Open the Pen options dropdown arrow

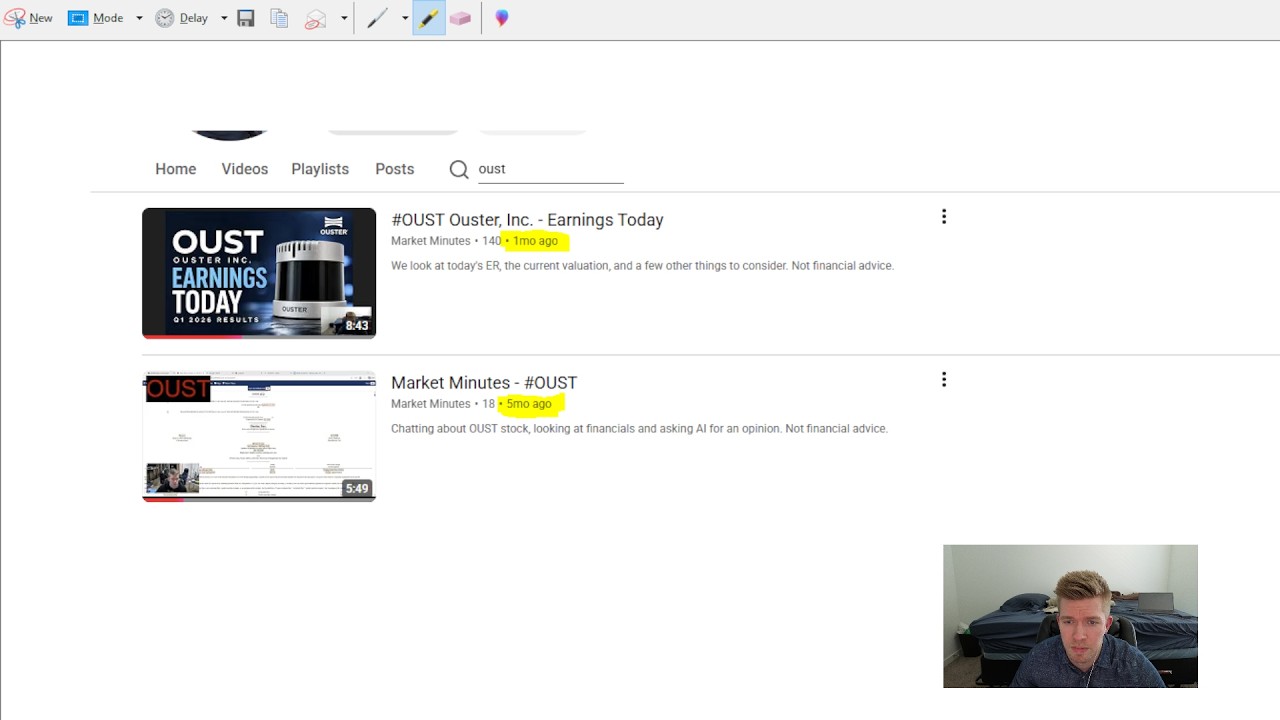tap(405, 18)
